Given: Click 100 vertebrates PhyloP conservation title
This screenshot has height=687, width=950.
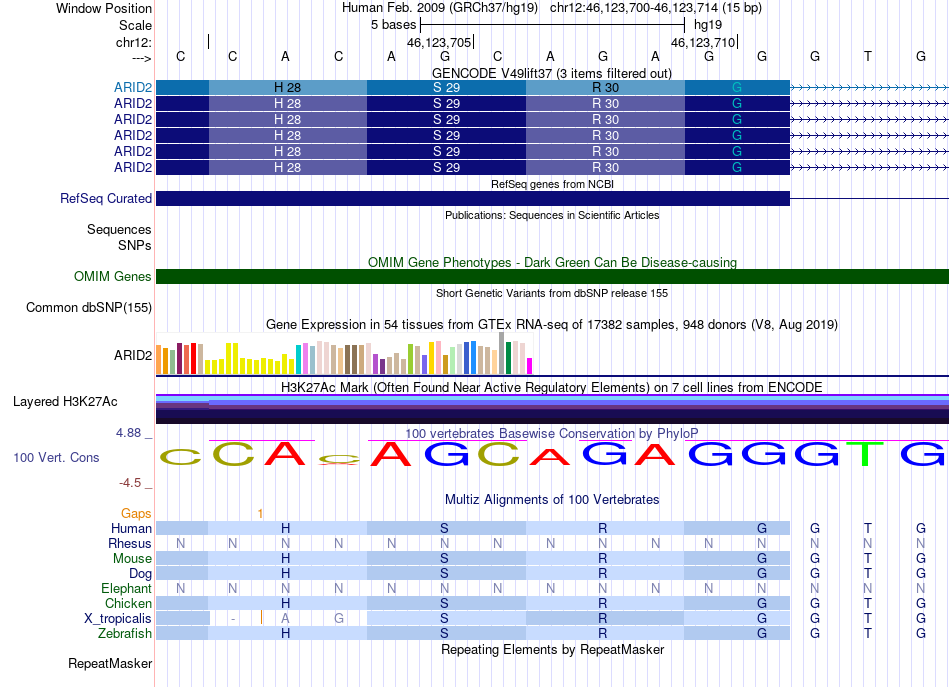Looking at the screenshot, I should click(x=551, y=433).
